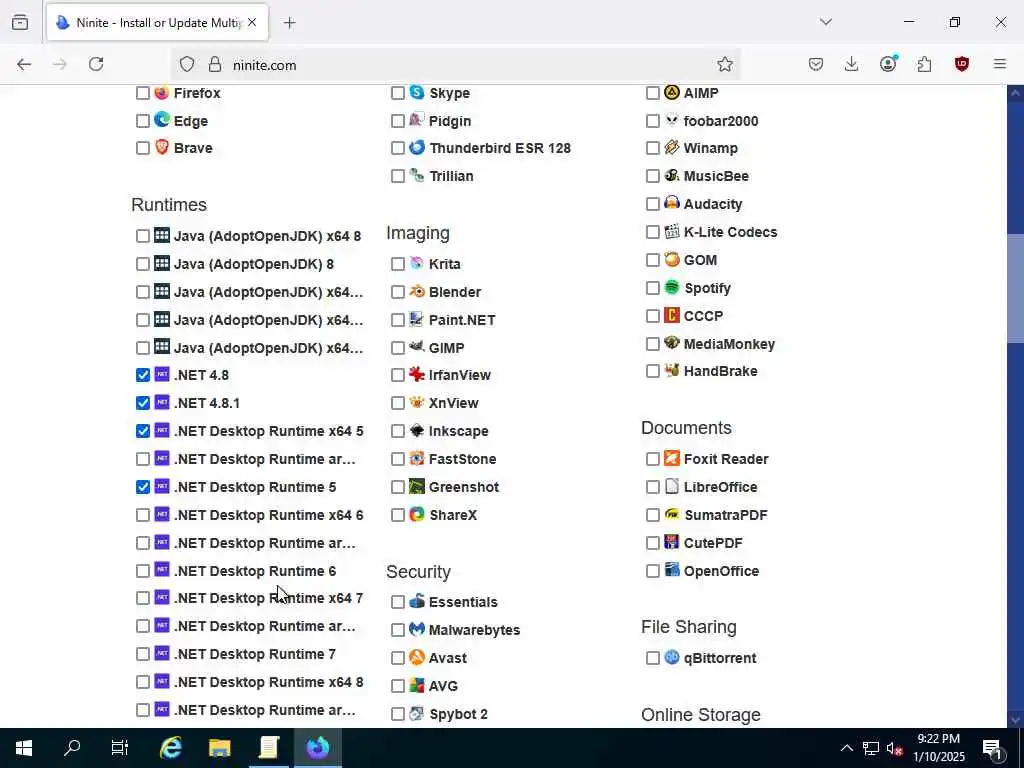Viewport: 1024px width, 768px height.
Task: Open Internet Explorer from taskbar
Action: pos(170,748)
